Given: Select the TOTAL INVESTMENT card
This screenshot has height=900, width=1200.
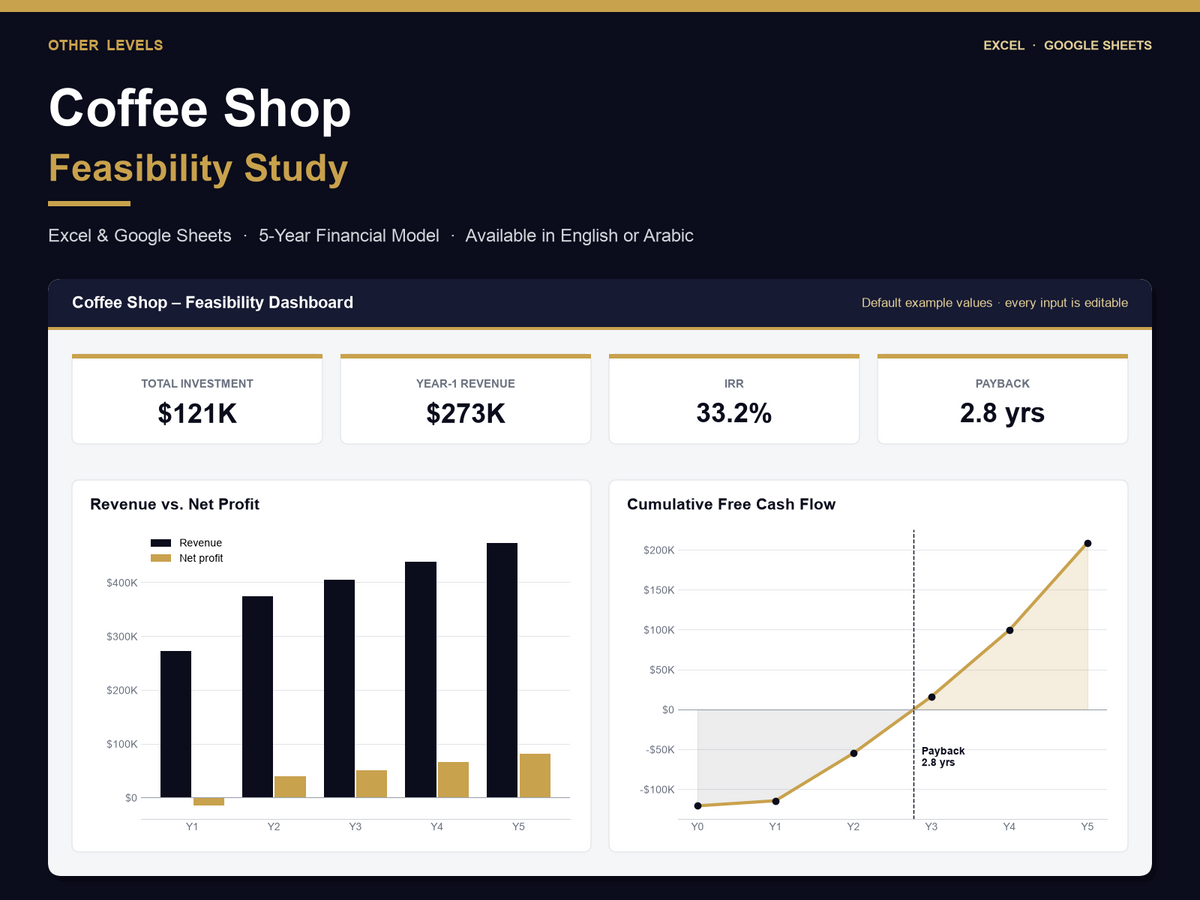Looking at the screenshot, I should point(197,398).
